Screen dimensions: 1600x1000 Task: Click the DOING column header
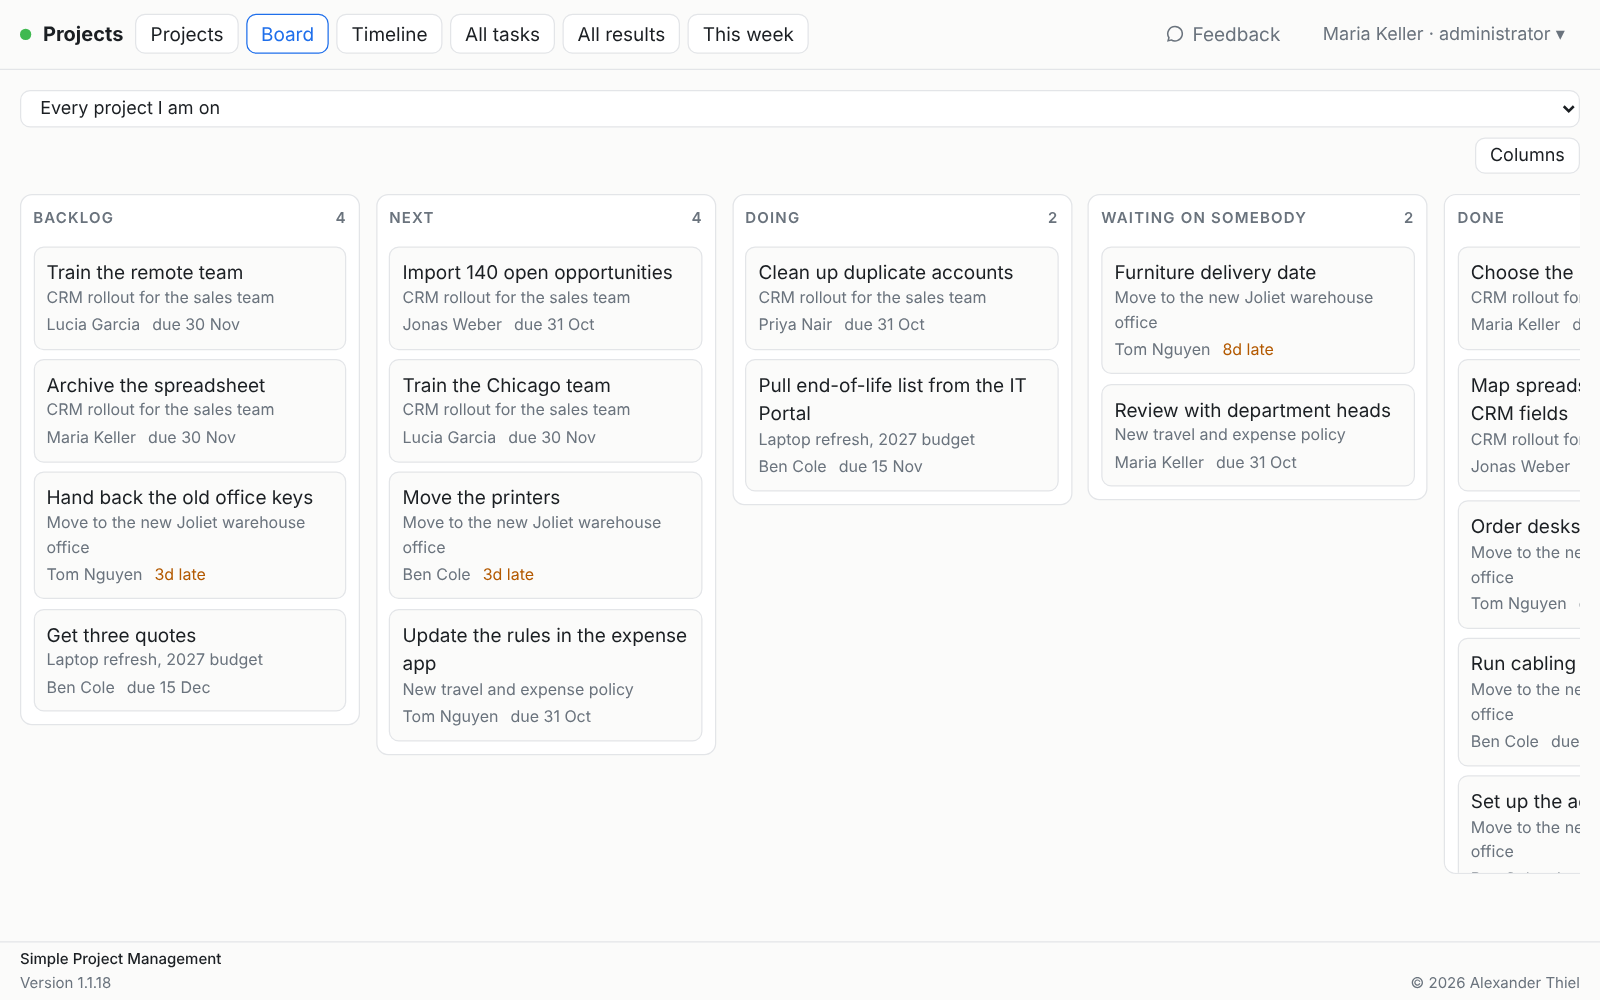click(772, 218)
